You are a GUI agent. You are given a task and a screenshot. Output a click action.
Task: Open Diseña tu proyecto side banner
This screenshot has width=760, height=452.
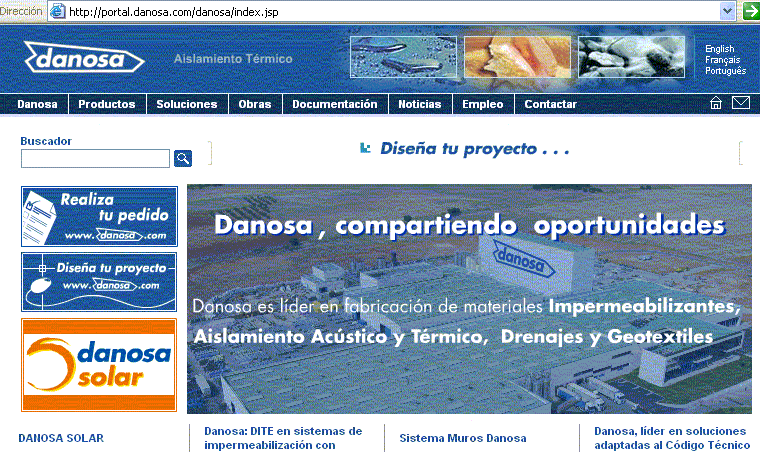click(99, 282)
